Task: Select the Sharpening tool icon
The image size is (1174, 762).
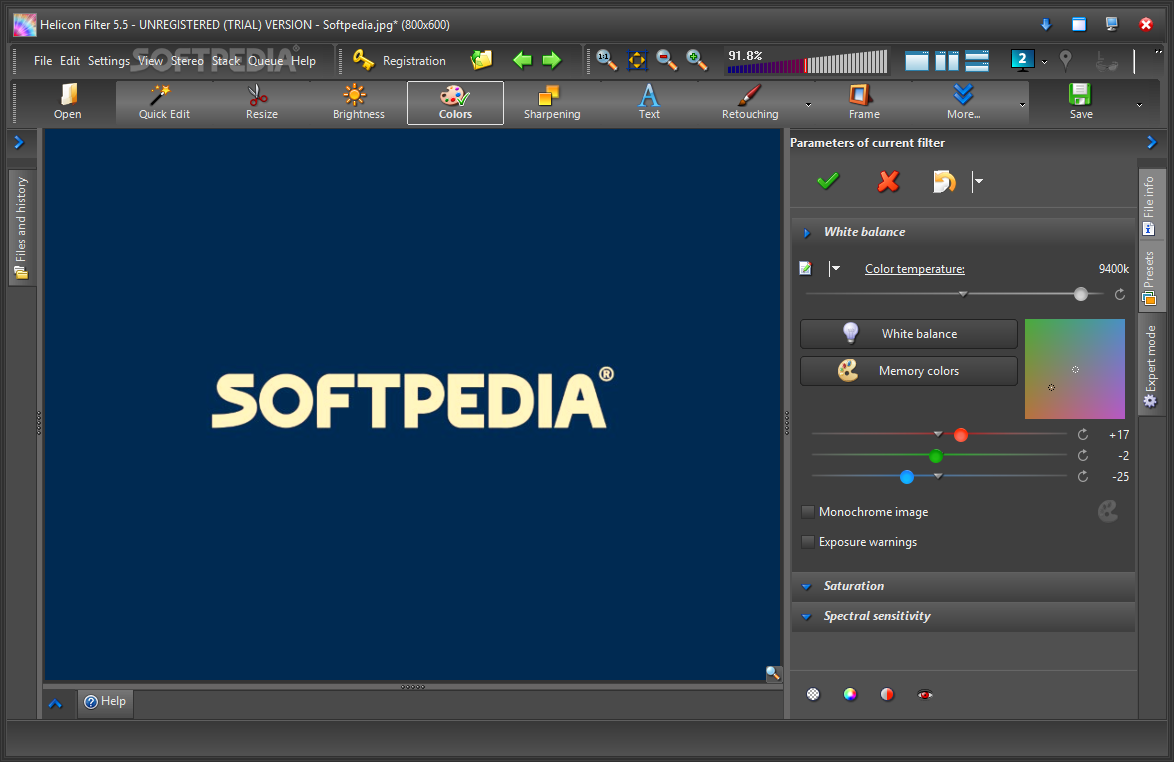Action: 551,96
